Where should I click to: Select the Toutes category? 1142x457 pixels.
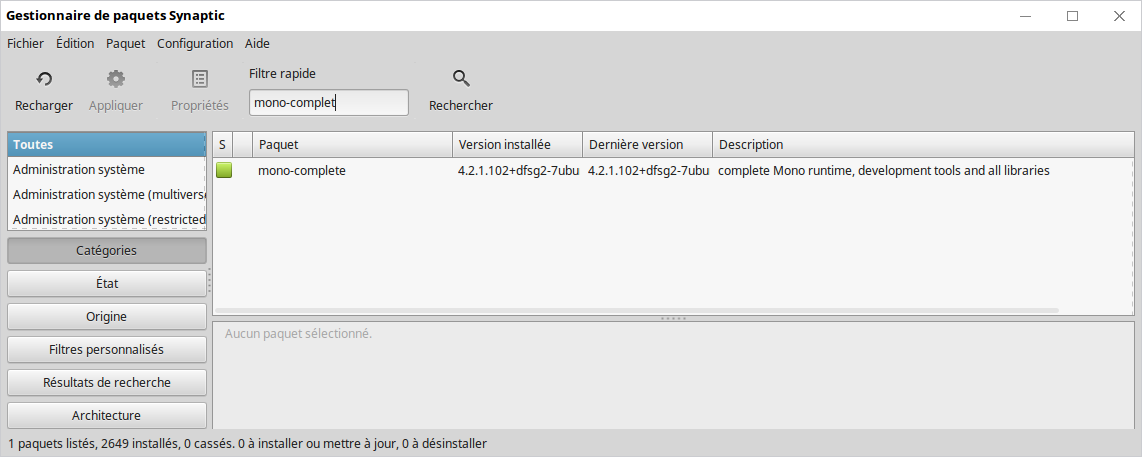[x=107, y=145]
